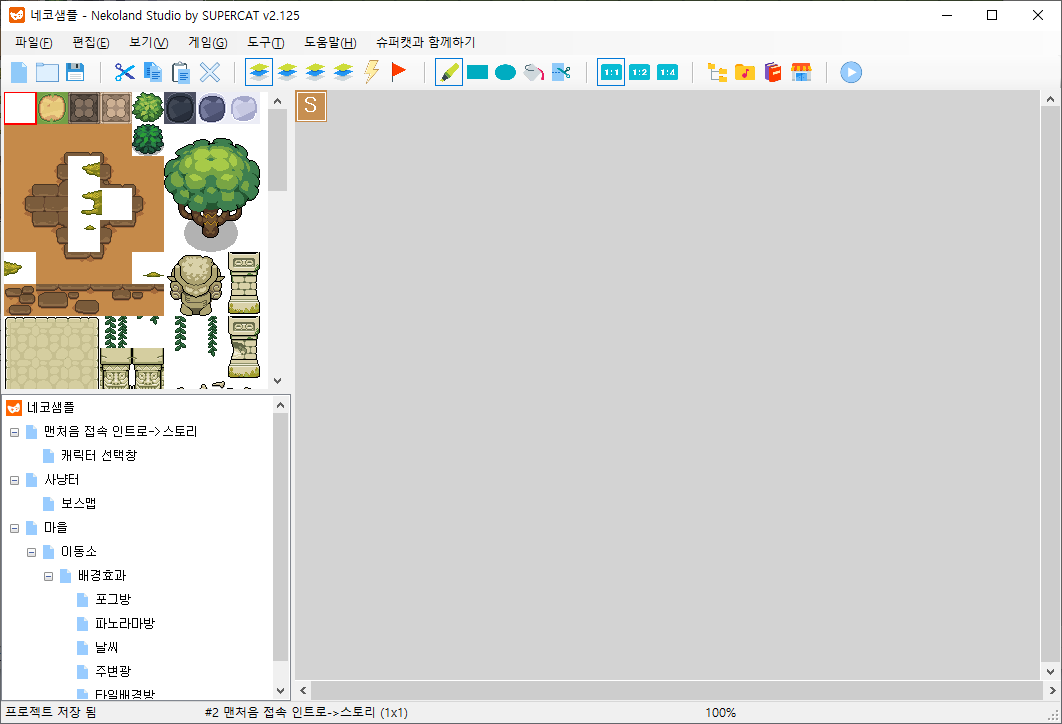This screenshot has height=724, width=1062.
Task: Select the selection cut tool
Action: (x=561, y=72)
